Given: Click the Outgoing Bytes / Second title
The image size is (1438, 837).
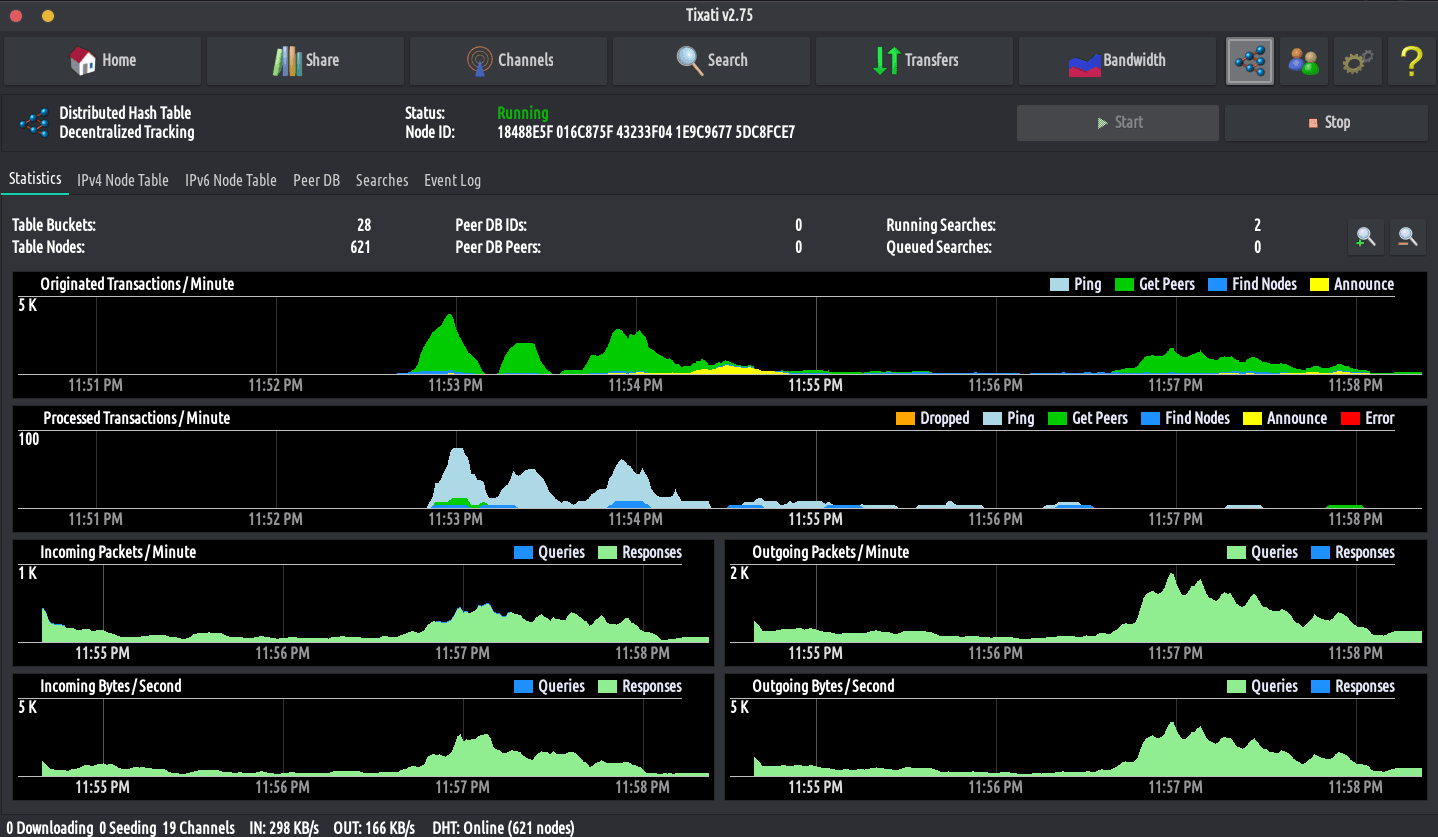Looking at the screenshot, I should tap(823, 686).
